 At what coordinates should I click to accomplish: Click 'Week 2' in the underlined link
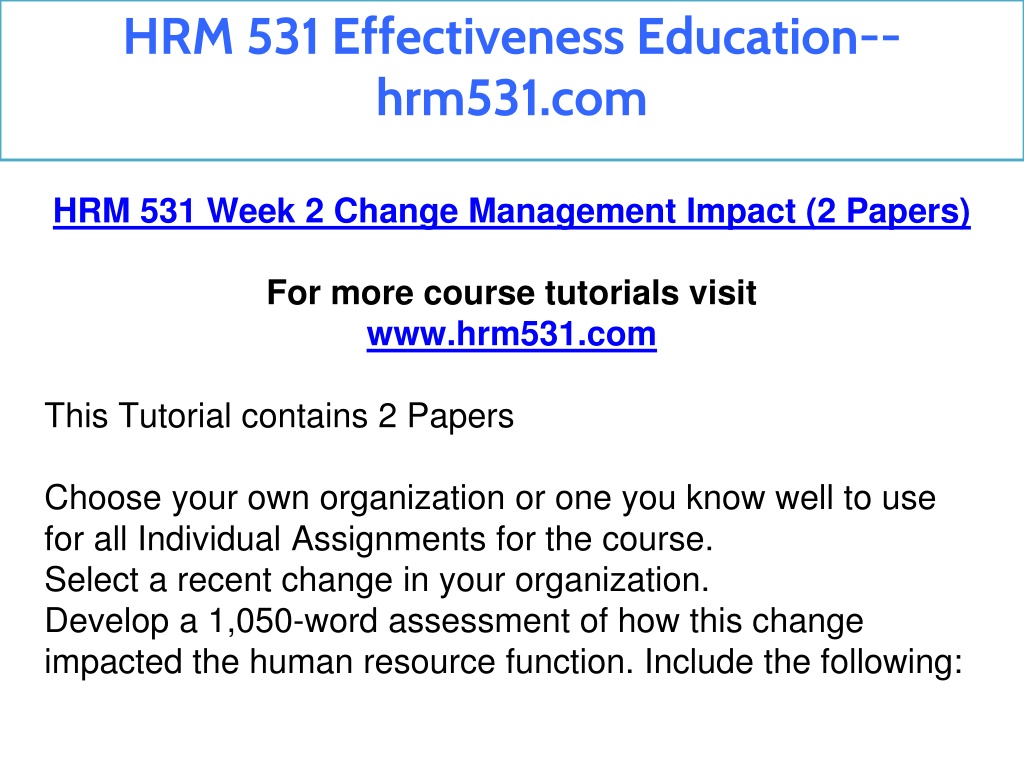(x=265, y=212)
